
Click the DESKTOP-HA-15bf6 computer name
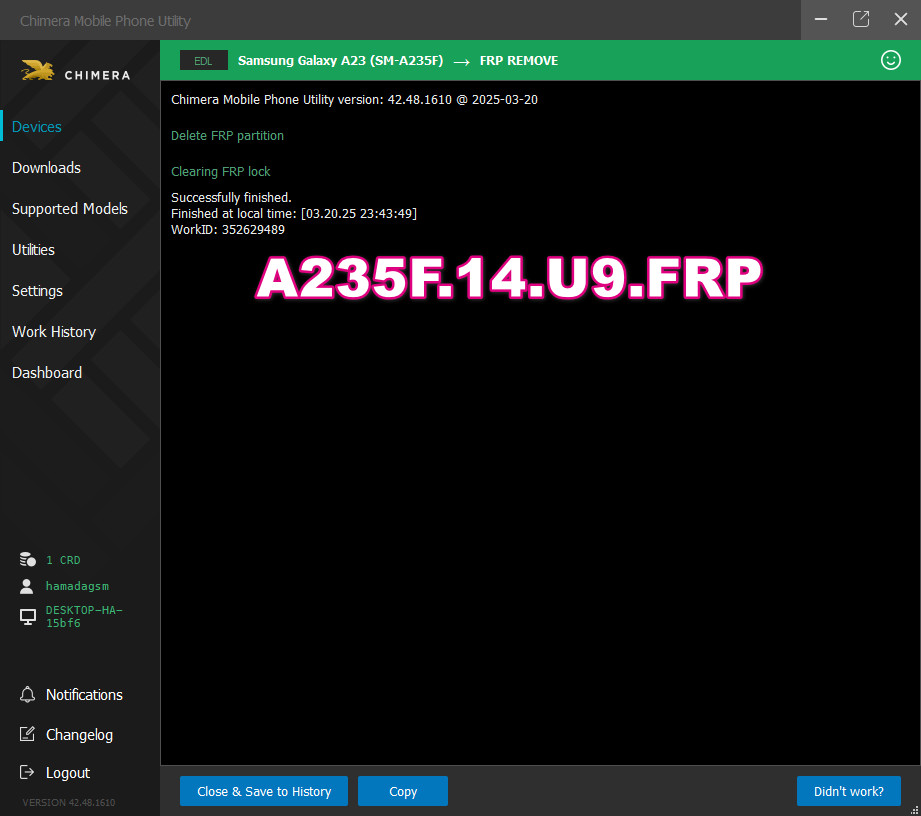point(84,616)
